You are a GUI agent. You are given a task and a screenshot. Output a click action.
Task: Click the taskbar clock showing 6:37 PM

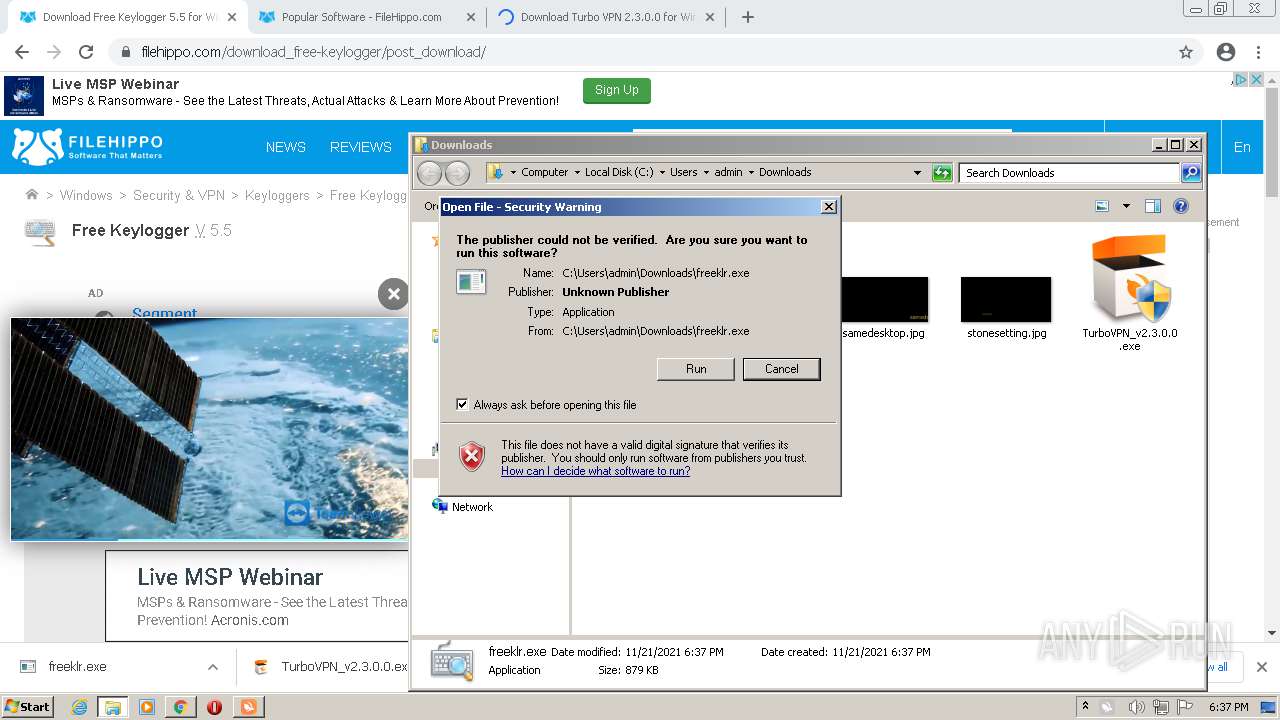[x=1228, y=707]
